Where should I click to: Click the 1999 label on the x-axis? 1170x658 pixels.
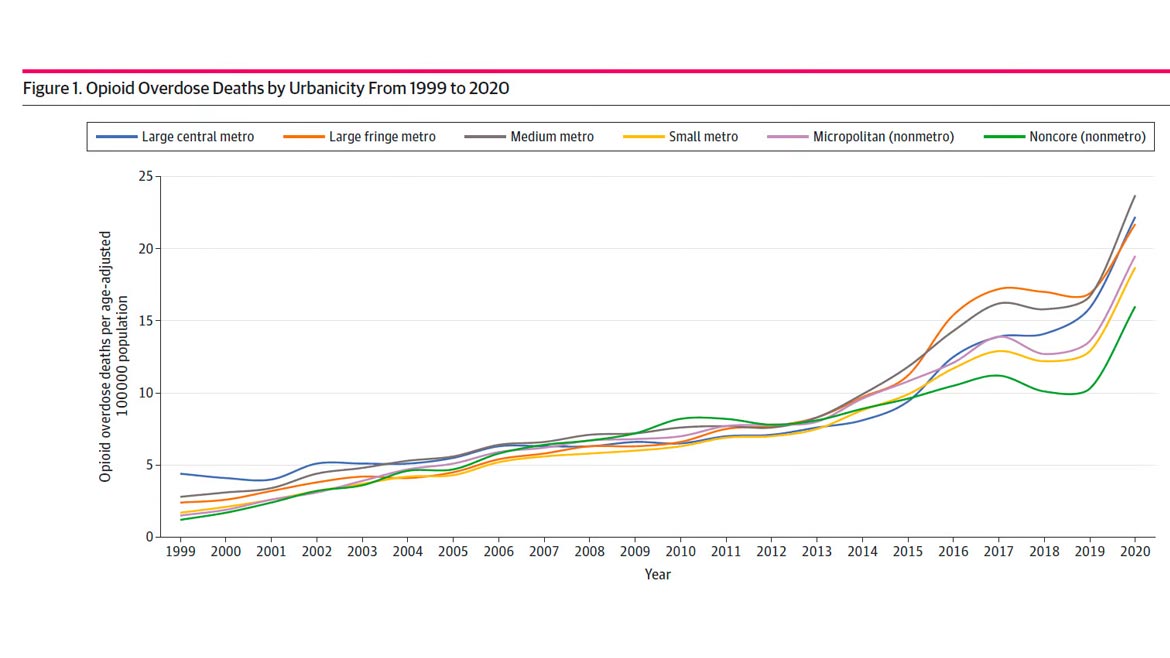pos(179,552)
